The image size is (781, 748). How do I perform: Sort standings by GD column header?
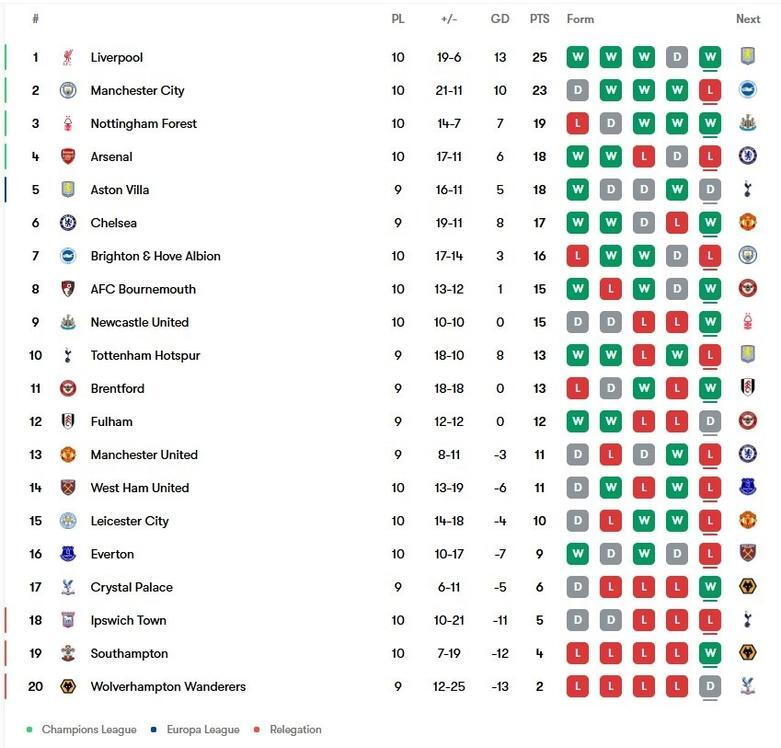[500, 19]
